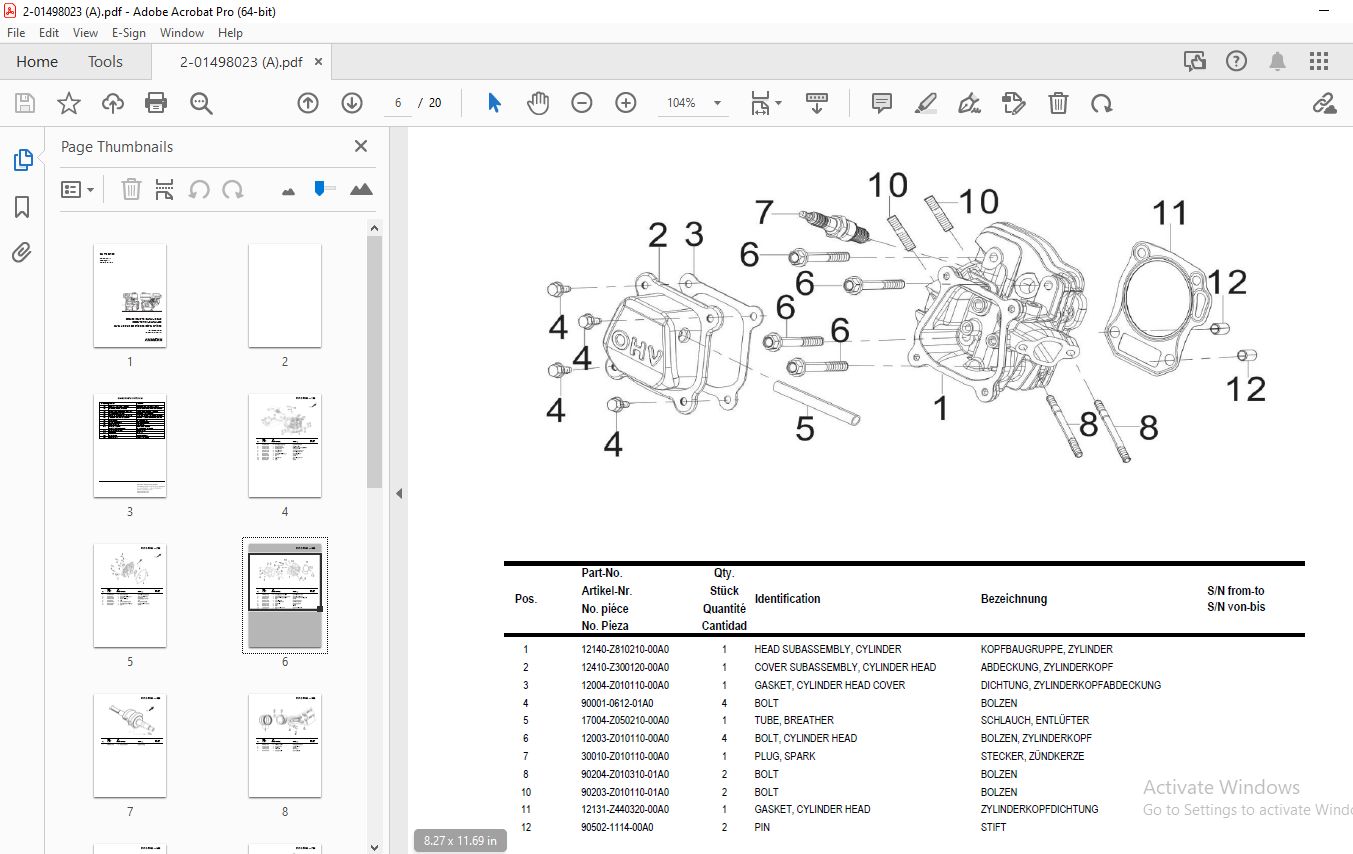This screenshot has height=854, width=1353.
Task: Click text GASKET, CYLINDER HEAD COVER
Action: (830, 686)
